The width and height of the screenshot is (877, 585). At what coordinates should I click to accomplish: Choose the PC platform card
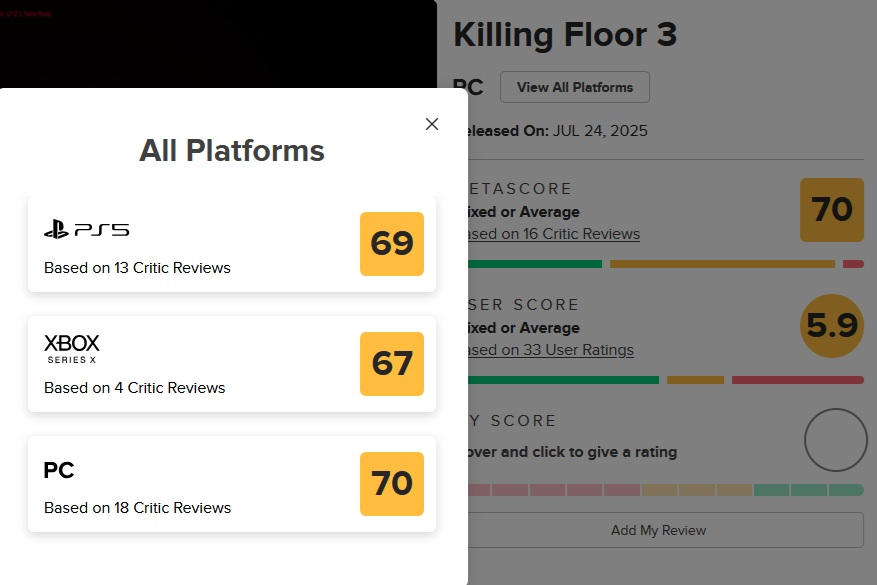(x=232, y=484)
